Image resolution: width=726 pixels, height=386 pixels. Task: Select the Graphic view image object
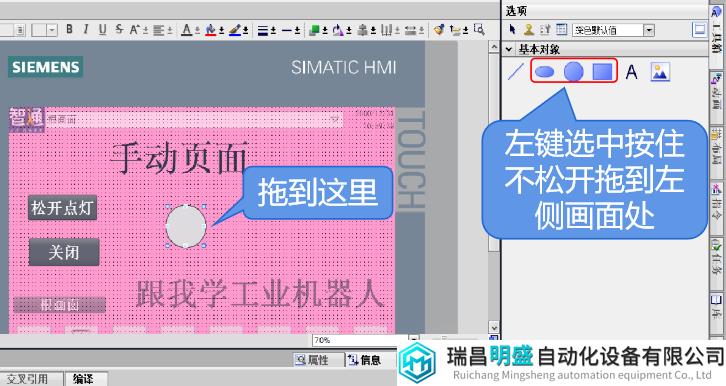(660, 72)
